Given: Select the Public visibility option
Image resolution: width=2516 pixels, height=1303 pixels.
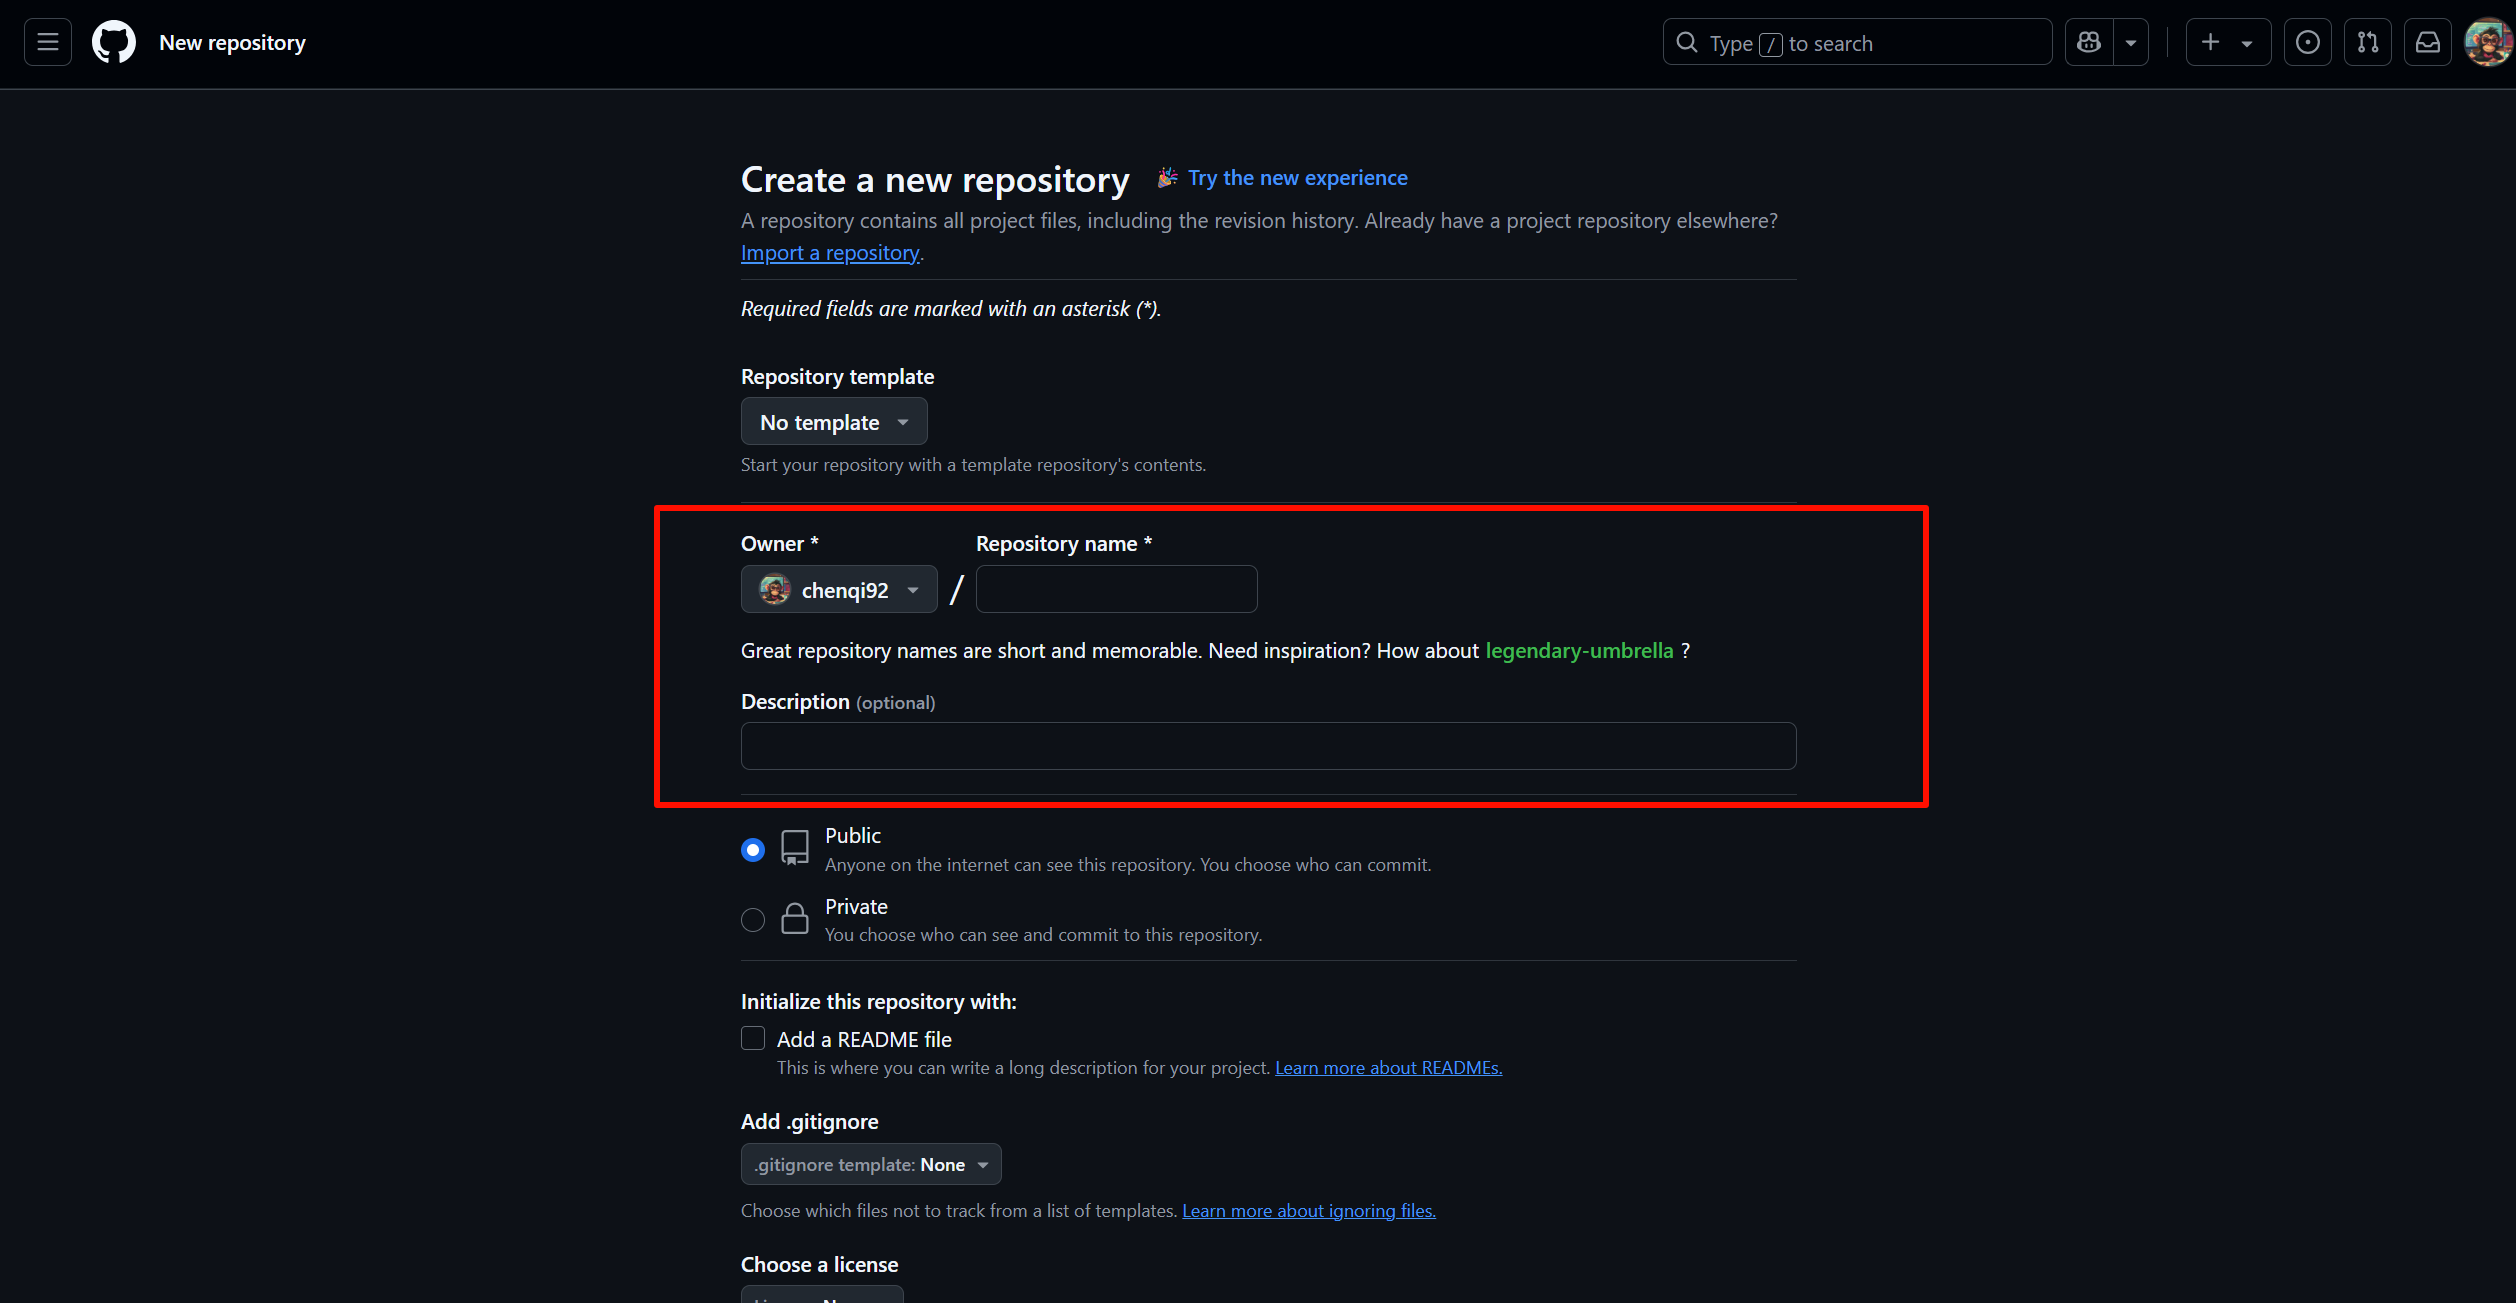Looking at the screenshot, I should pos(753,849).
